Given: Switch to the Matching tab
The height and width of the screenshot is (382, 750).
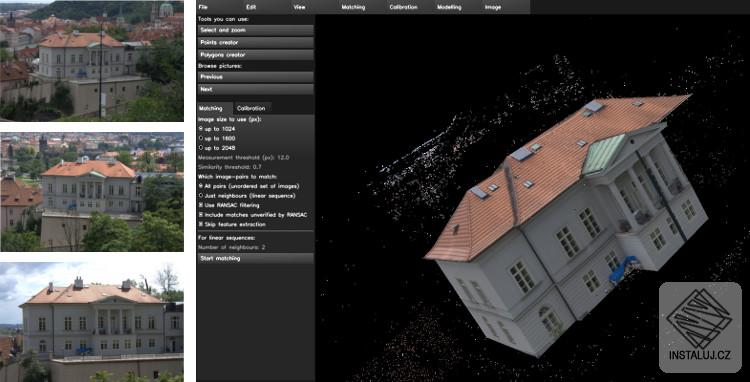Looking at the screenshot, I should (x=215, y=109).
